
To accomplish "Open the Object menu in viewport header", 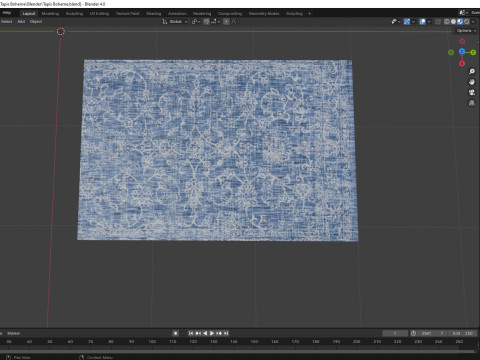I will coord(36,22).
